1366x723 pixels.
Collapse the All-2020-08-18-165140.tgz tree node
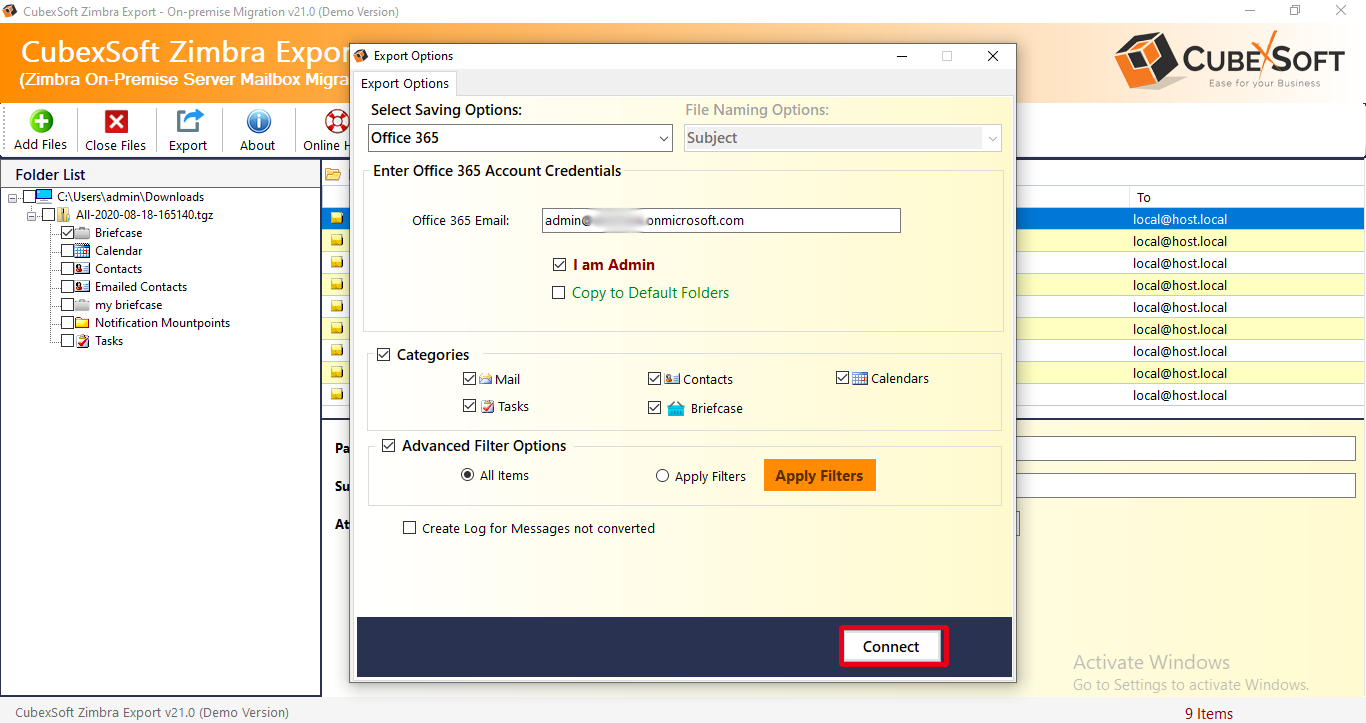click(32, 215)
